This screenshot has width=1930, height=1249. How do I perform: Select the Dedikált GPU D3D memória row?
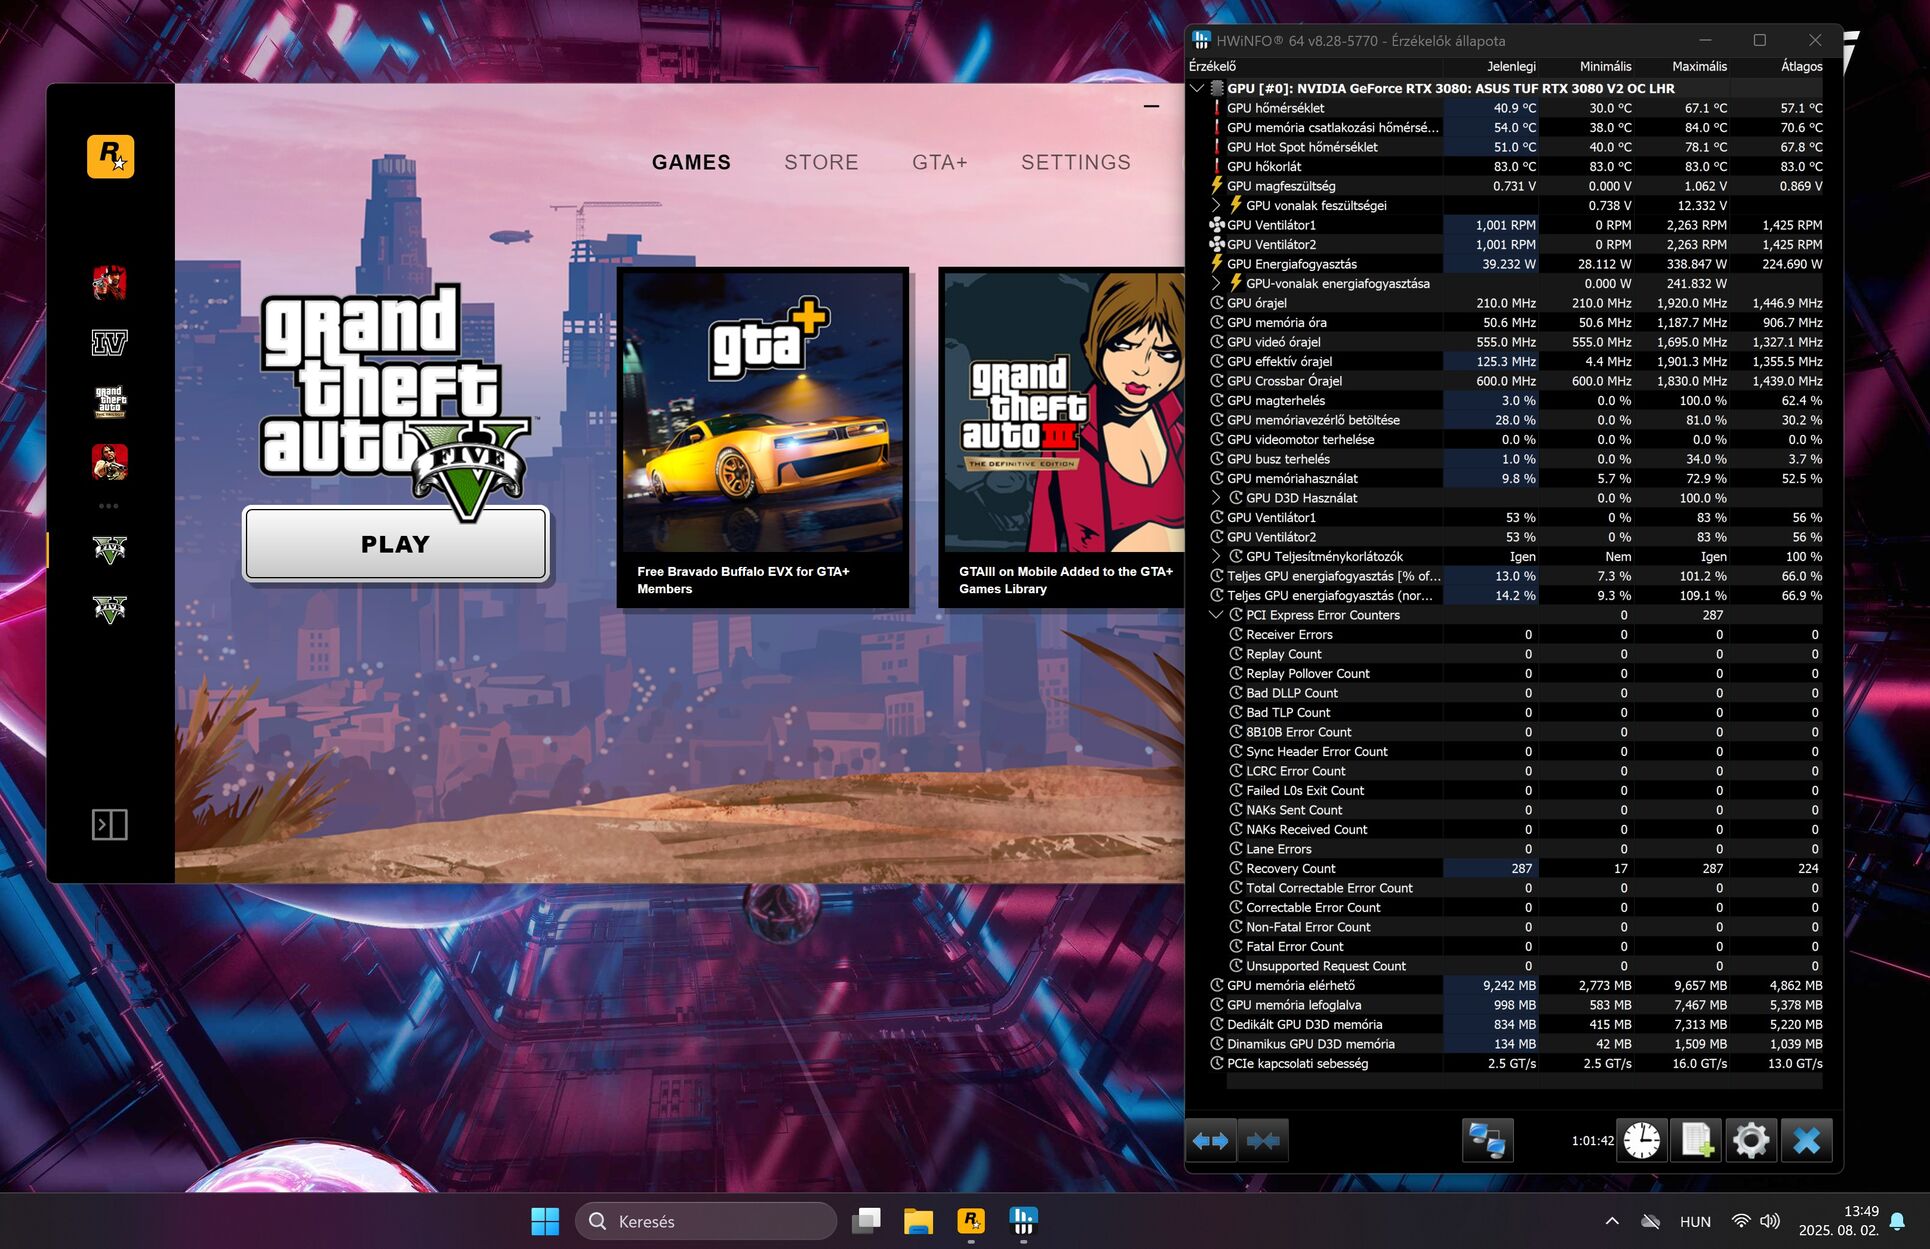tap(1515, 1024)
